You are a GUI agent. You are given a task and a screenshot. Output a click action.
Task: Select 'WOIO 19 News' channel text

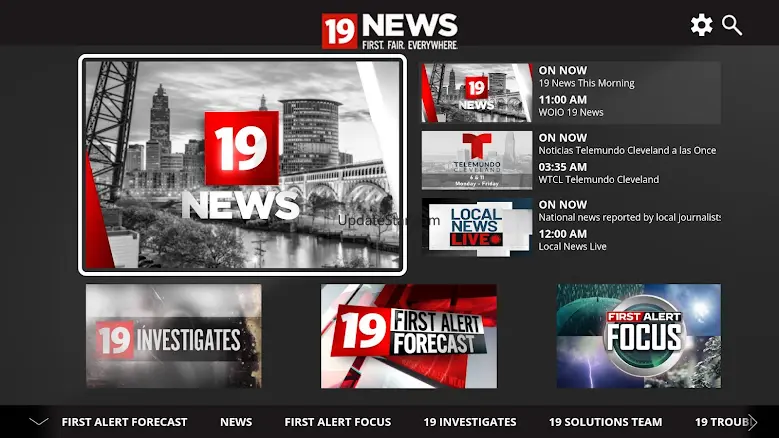coord(571,113)
